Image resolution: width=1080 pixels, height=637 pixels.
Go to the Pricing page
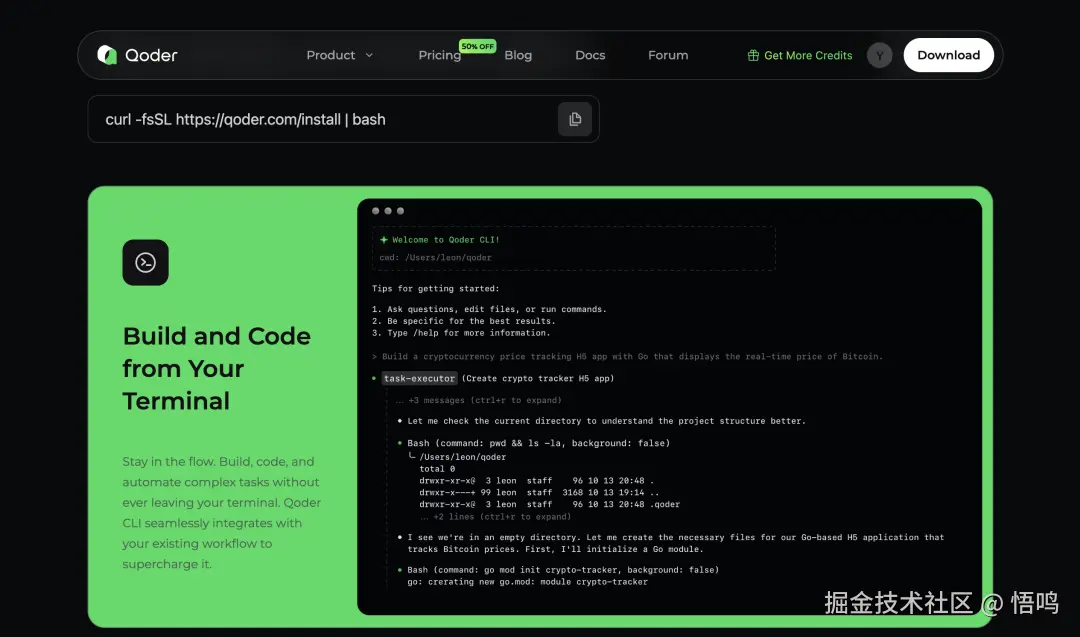pyautogui.click(x=439, y=55)
